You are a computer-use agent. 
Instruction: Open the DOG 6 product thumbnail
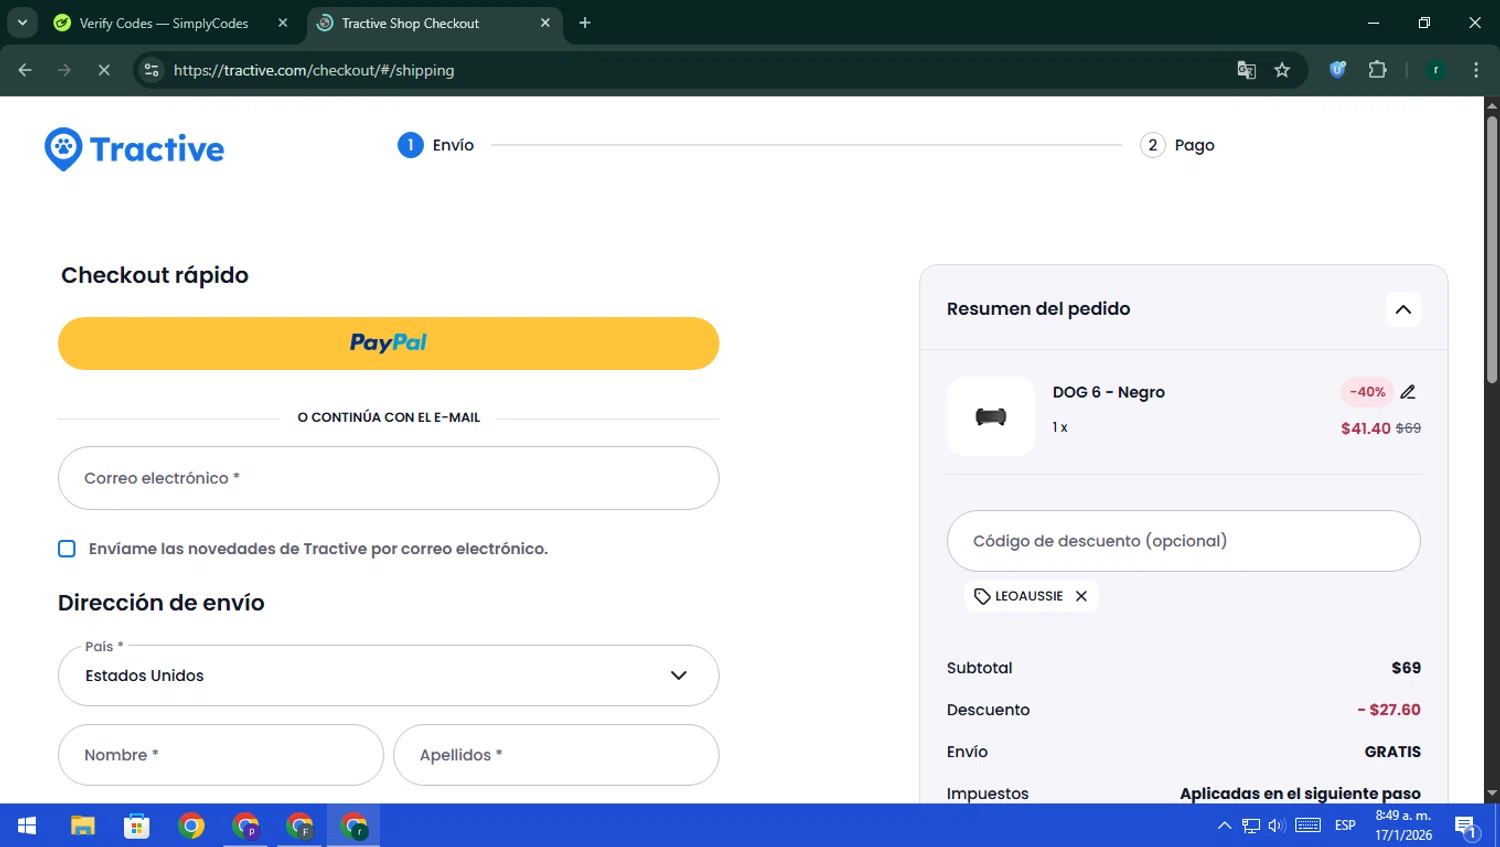991,416
